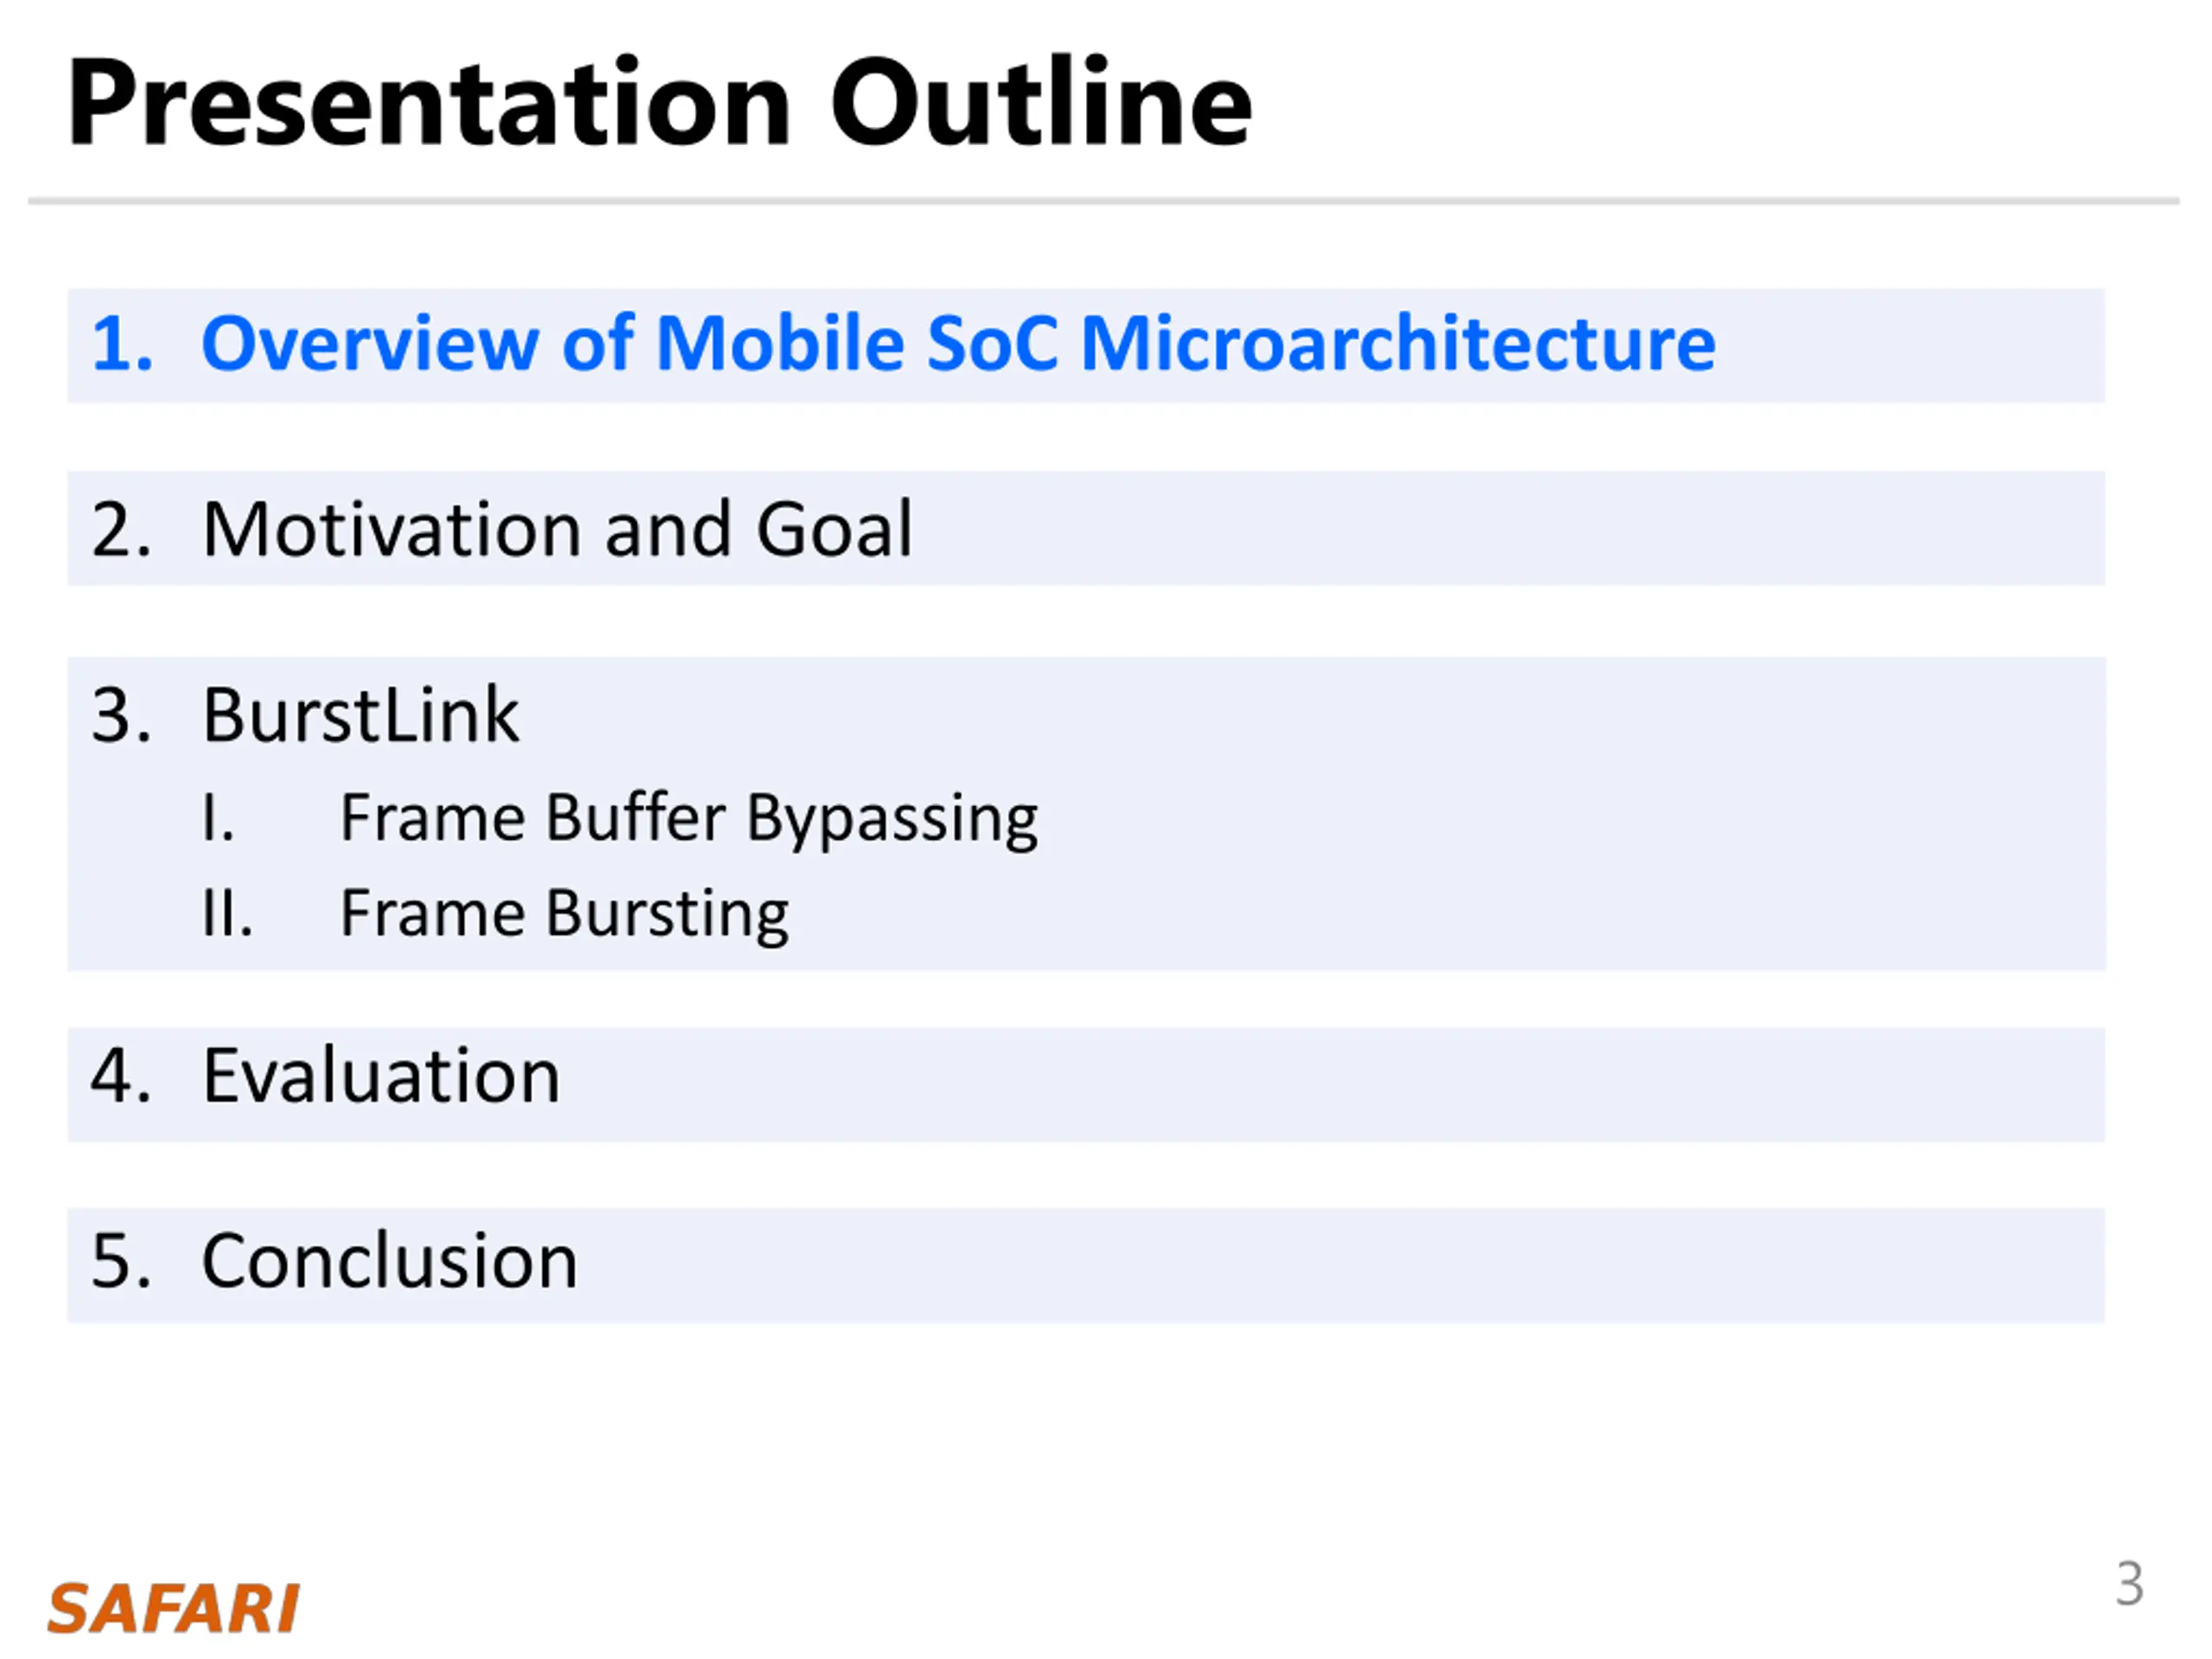Click the gray divider line under title

tap(1103, 201)
